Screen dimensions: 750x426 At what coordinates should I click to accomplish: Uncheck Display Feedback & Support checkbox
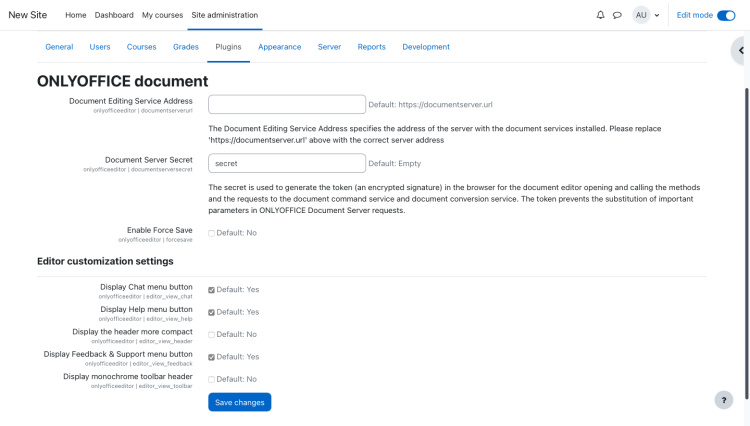pyautogui.click(x=211, y=357)
